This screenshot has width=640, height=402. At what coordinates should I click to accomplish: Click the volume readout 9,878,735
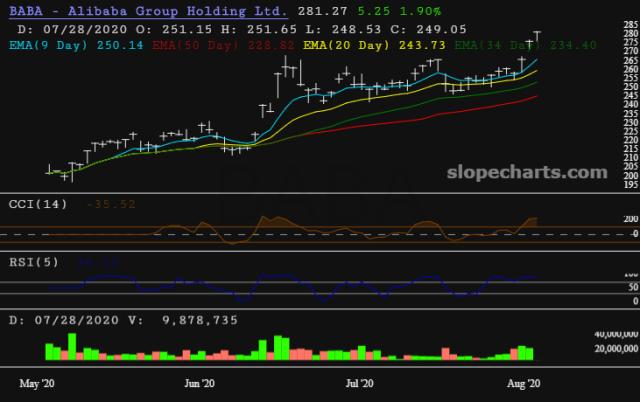200,320
